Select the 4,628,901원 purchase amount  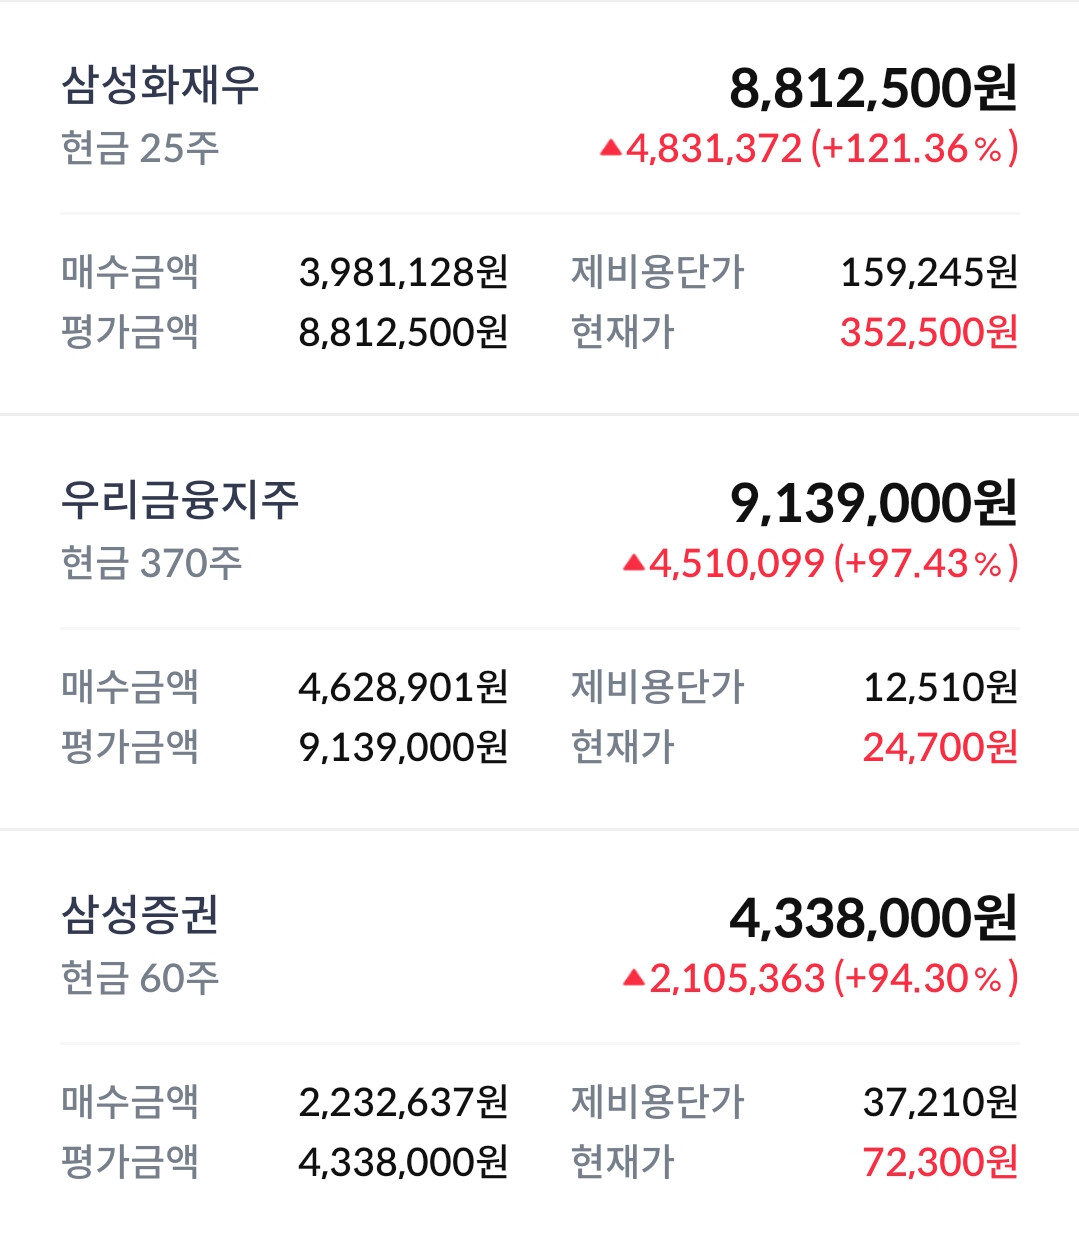(403, 687)
